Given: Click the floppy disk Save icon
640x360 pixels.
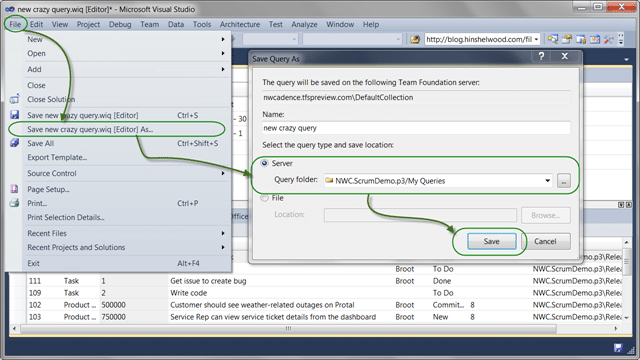Looking at the screenshot, I should pos(15,115).
